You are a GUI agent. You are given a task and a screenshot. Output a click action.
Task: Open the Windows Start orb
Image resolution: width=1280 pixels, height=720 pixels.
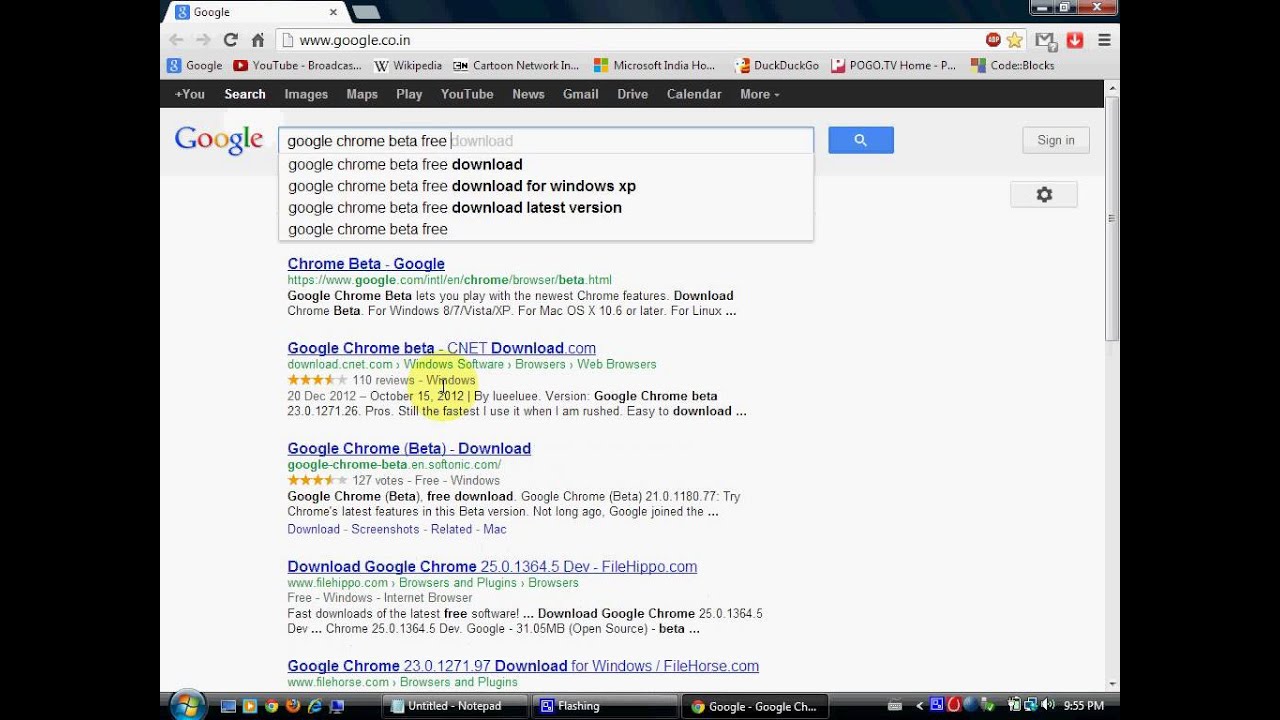[187, 705]
